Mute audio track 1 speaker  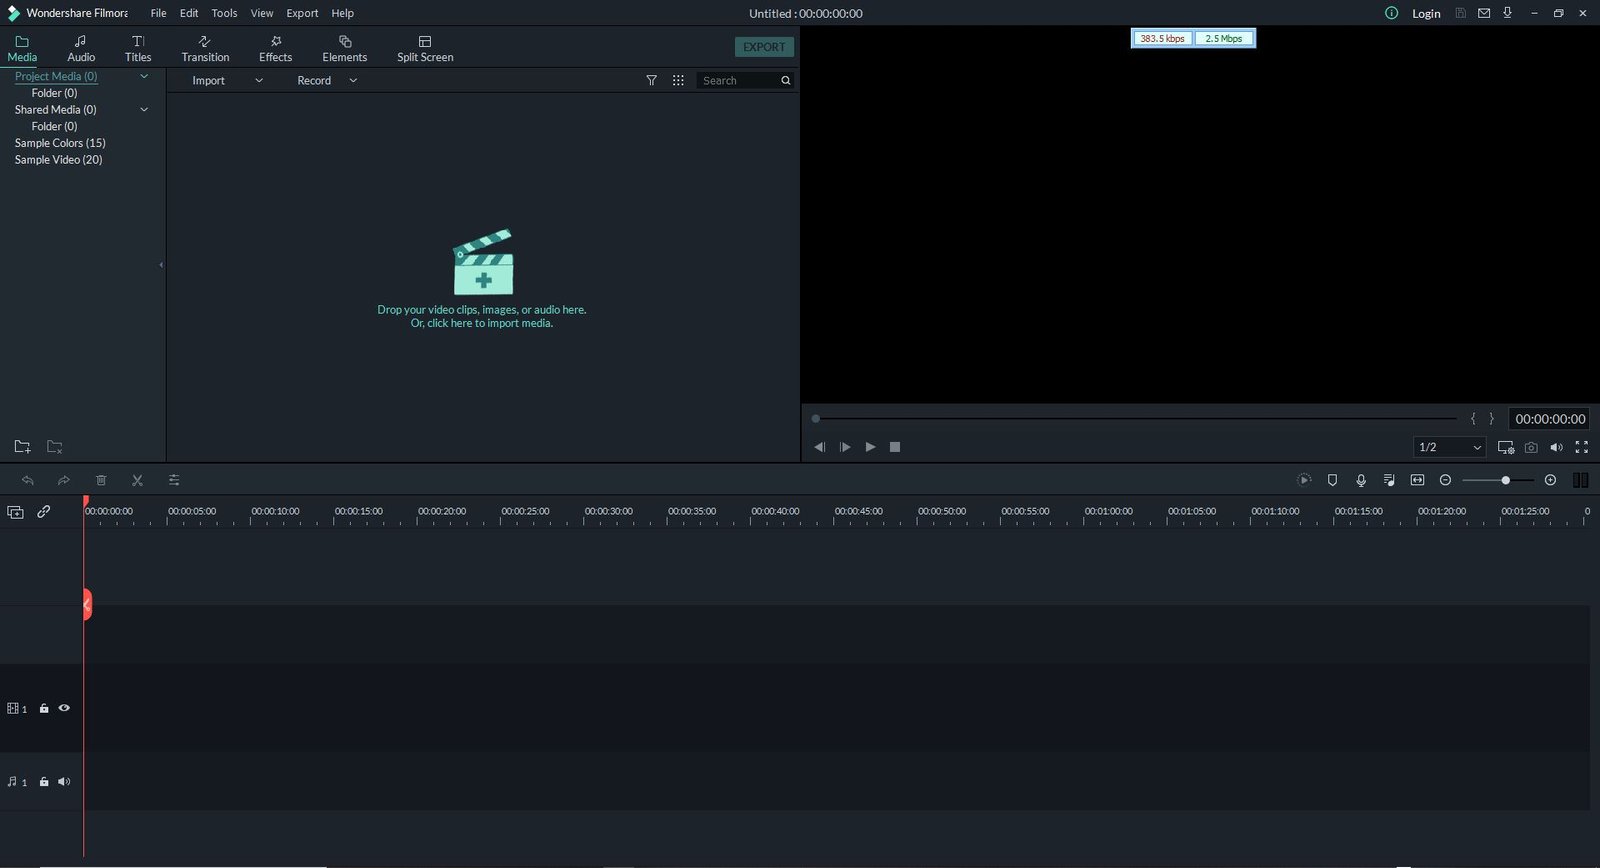pyautogui.click(x=64, y=782)
